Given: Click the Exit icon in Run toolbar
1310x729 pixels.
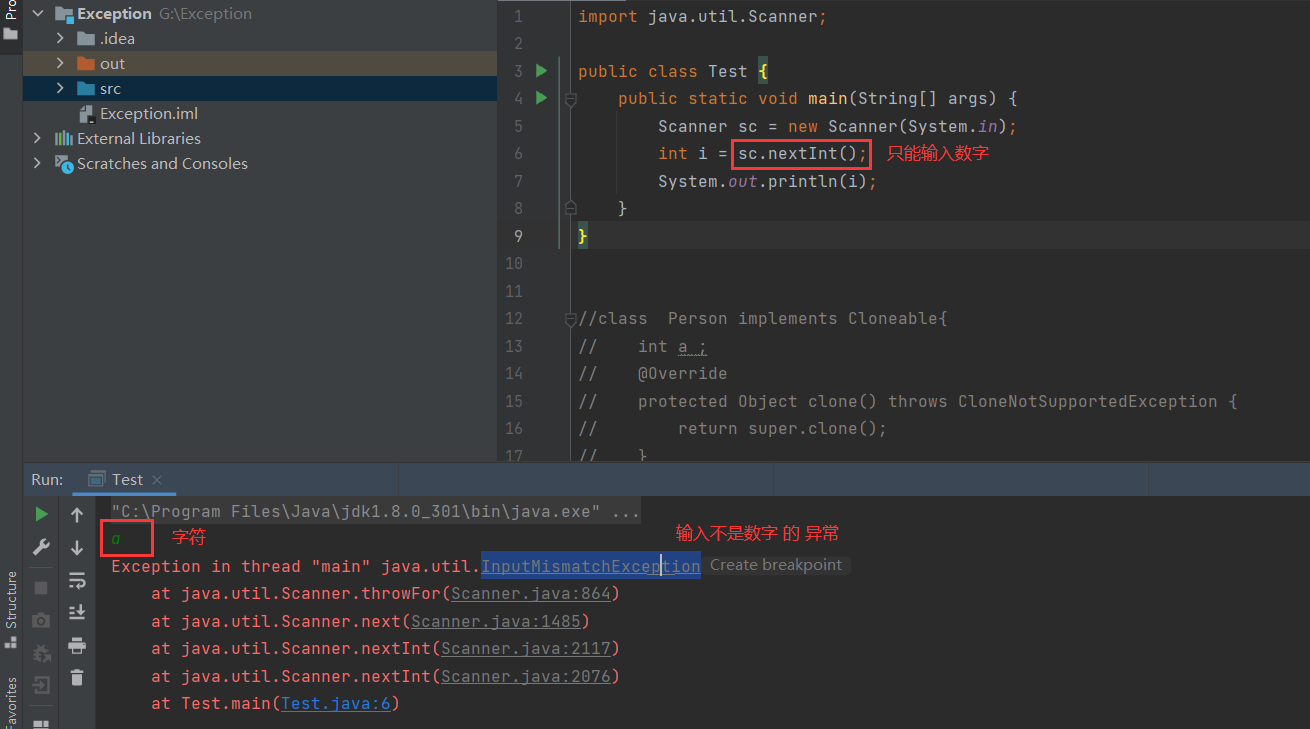Looking at the screenshot, I should 41,685.
